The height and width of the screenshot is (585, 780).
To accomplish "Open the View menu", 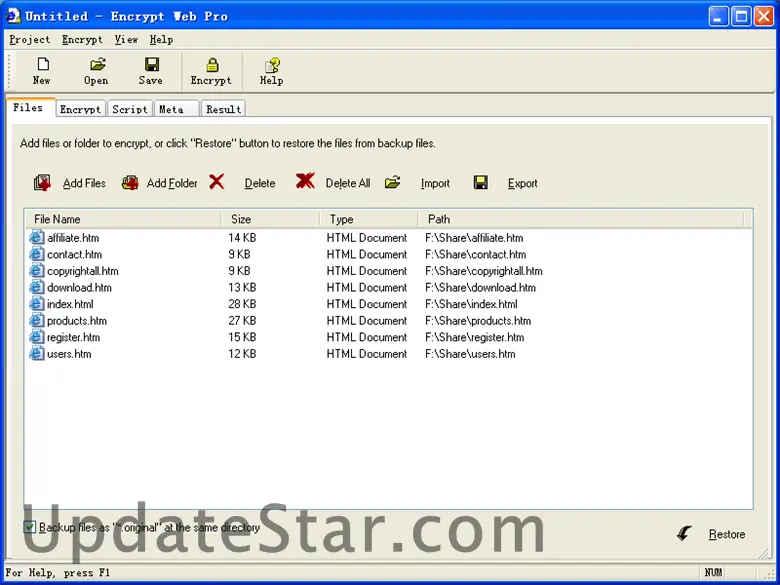I will pyautogui.click(x=126, y=40).
